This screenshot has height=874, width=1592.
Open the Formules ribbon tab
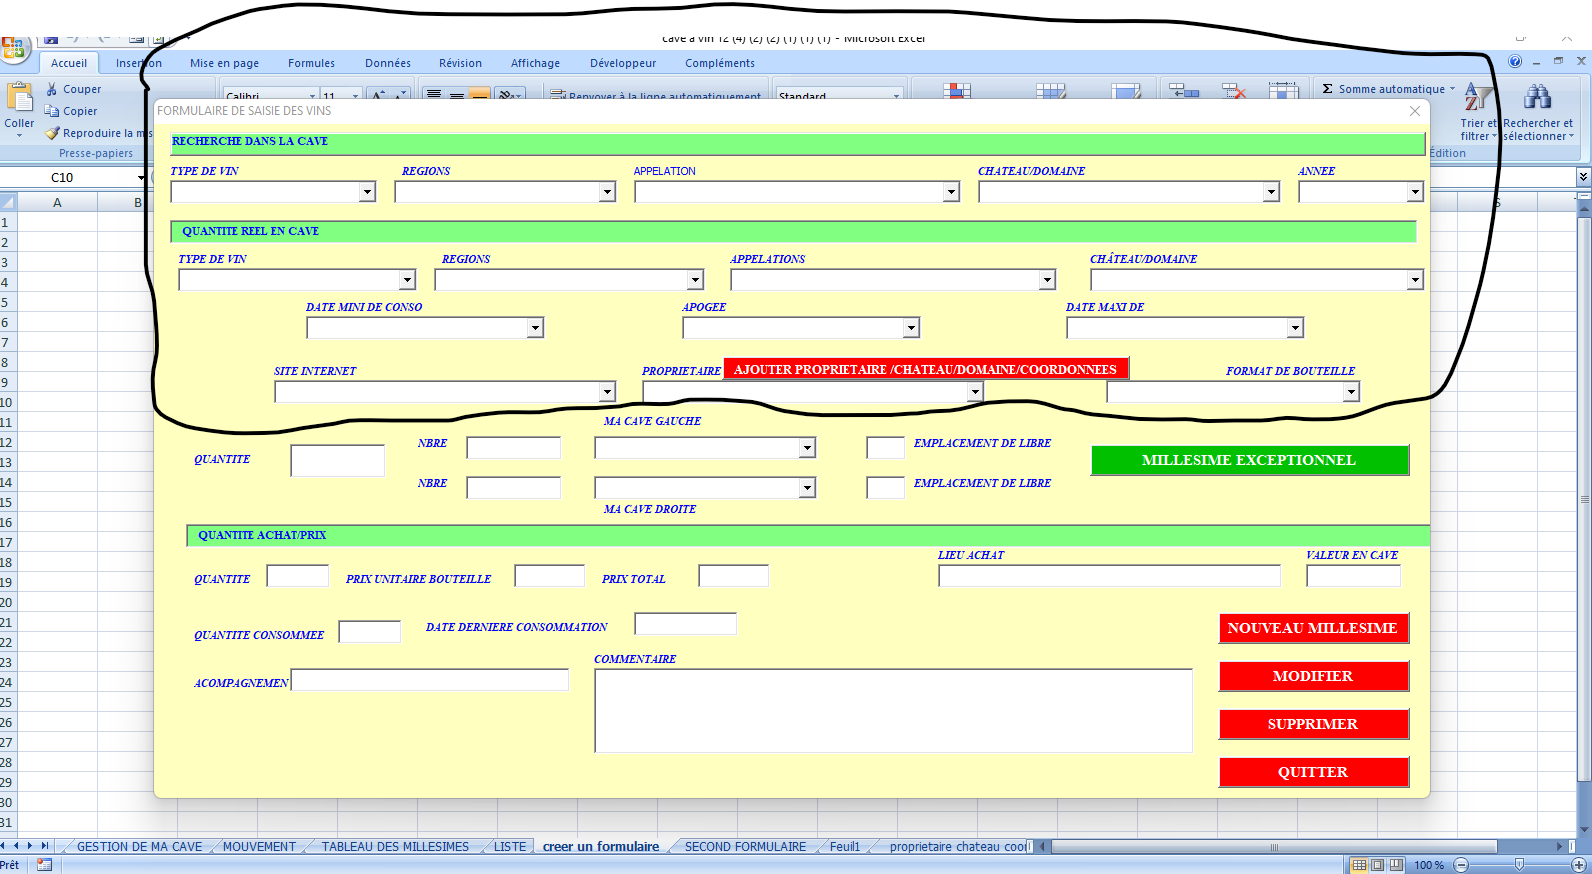311,63
